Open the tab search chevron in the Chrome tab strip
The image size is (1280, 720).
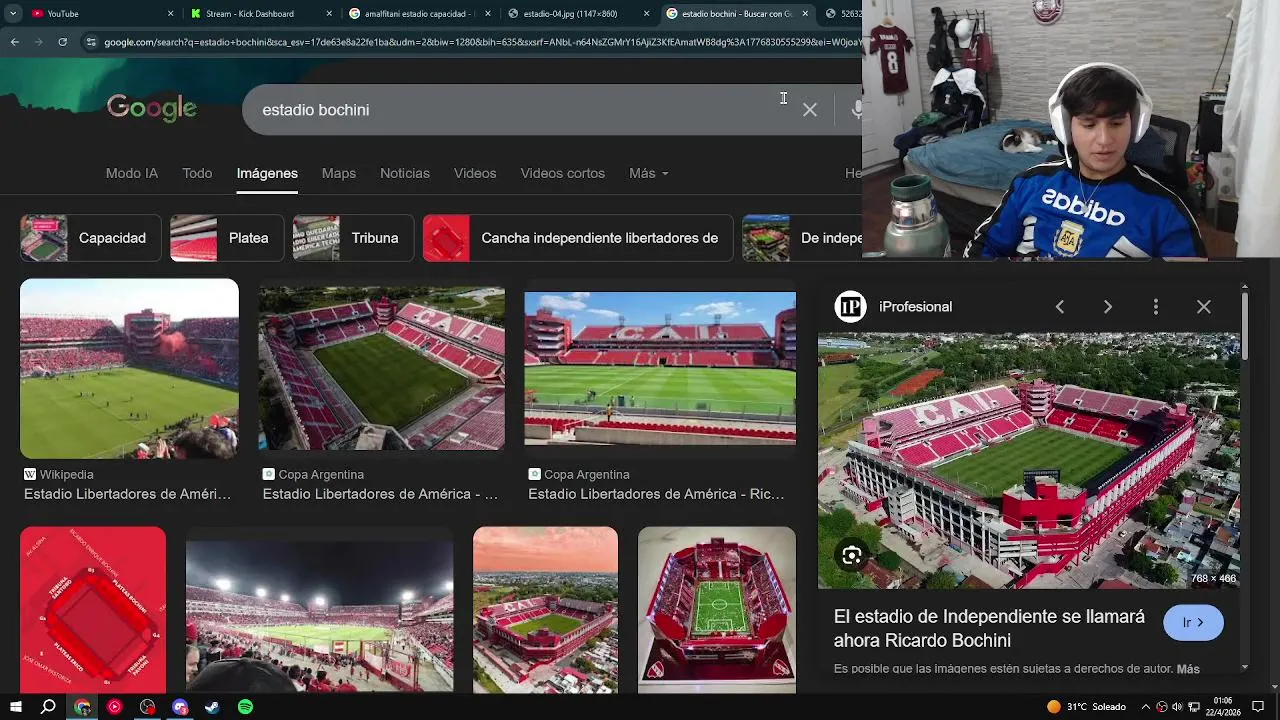coord(14,14)
